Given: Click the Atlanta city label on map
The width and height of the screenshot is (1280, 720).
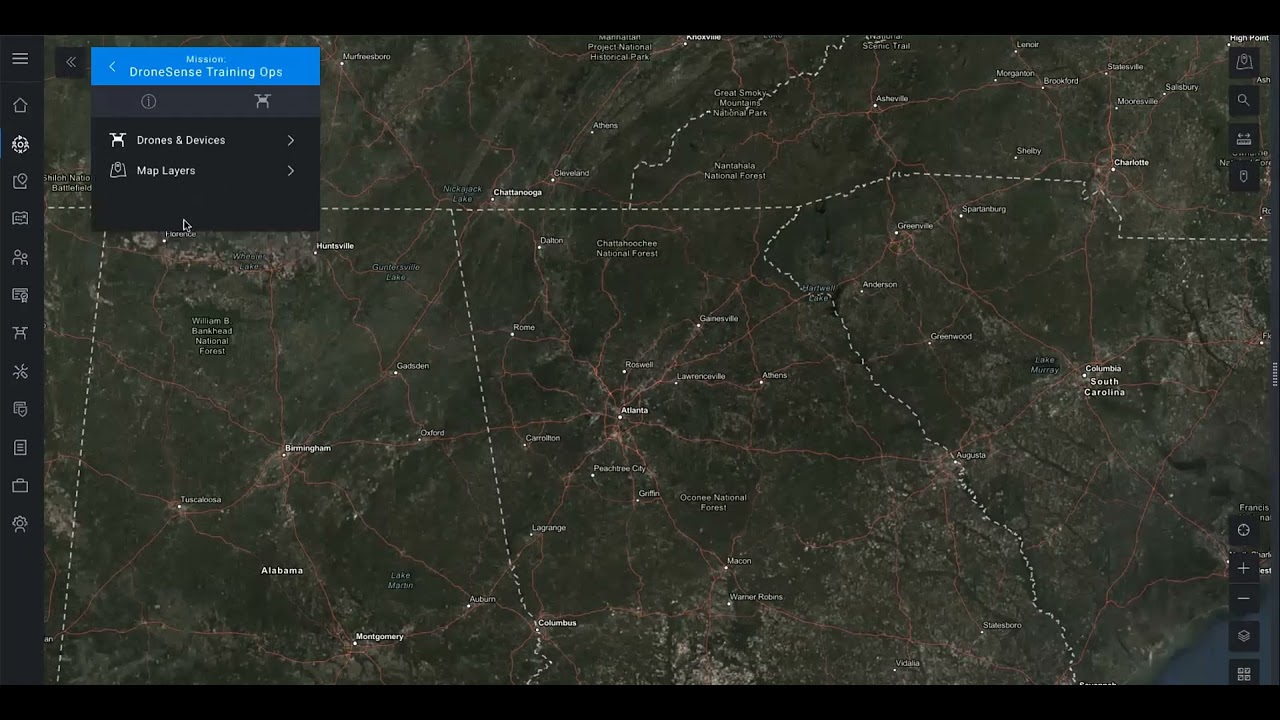Looking at the screenshot, I should pos(635,410).
